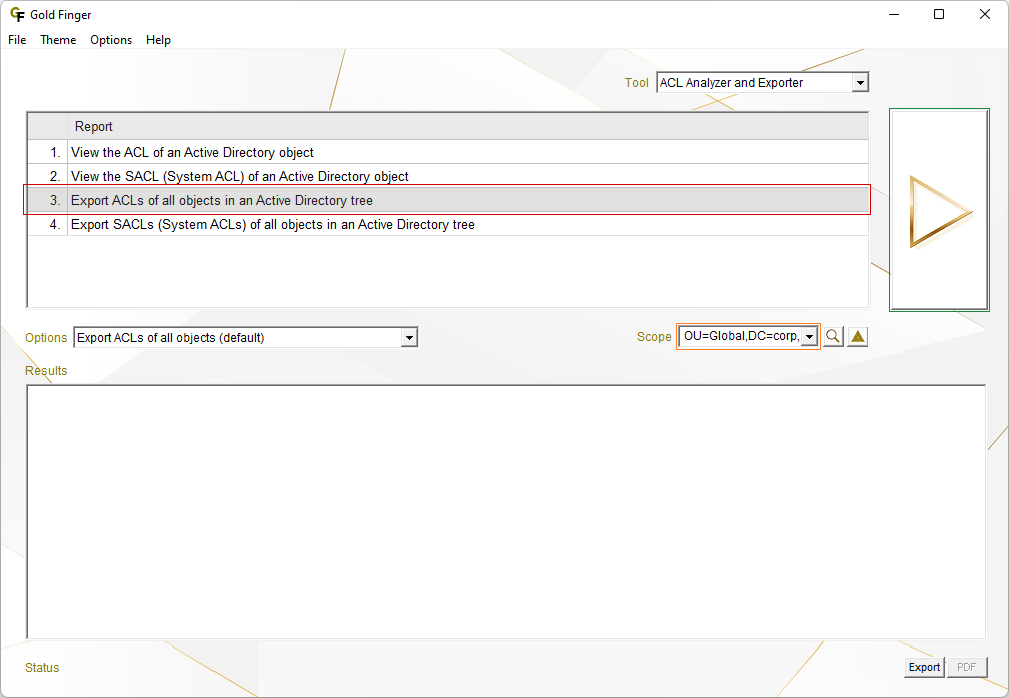Viewport: 1009px width, 698px height.
Task: Run the selected report with the gold play button
Action: (x=940, y=210)
